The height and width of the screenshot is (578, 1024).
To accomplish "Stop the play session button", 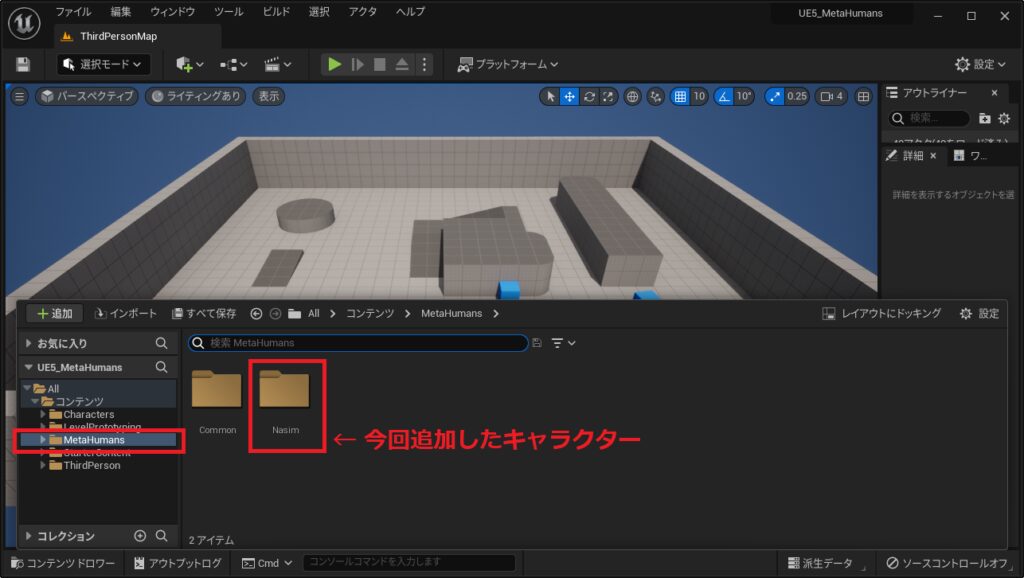I will click(x=379, y=64).
